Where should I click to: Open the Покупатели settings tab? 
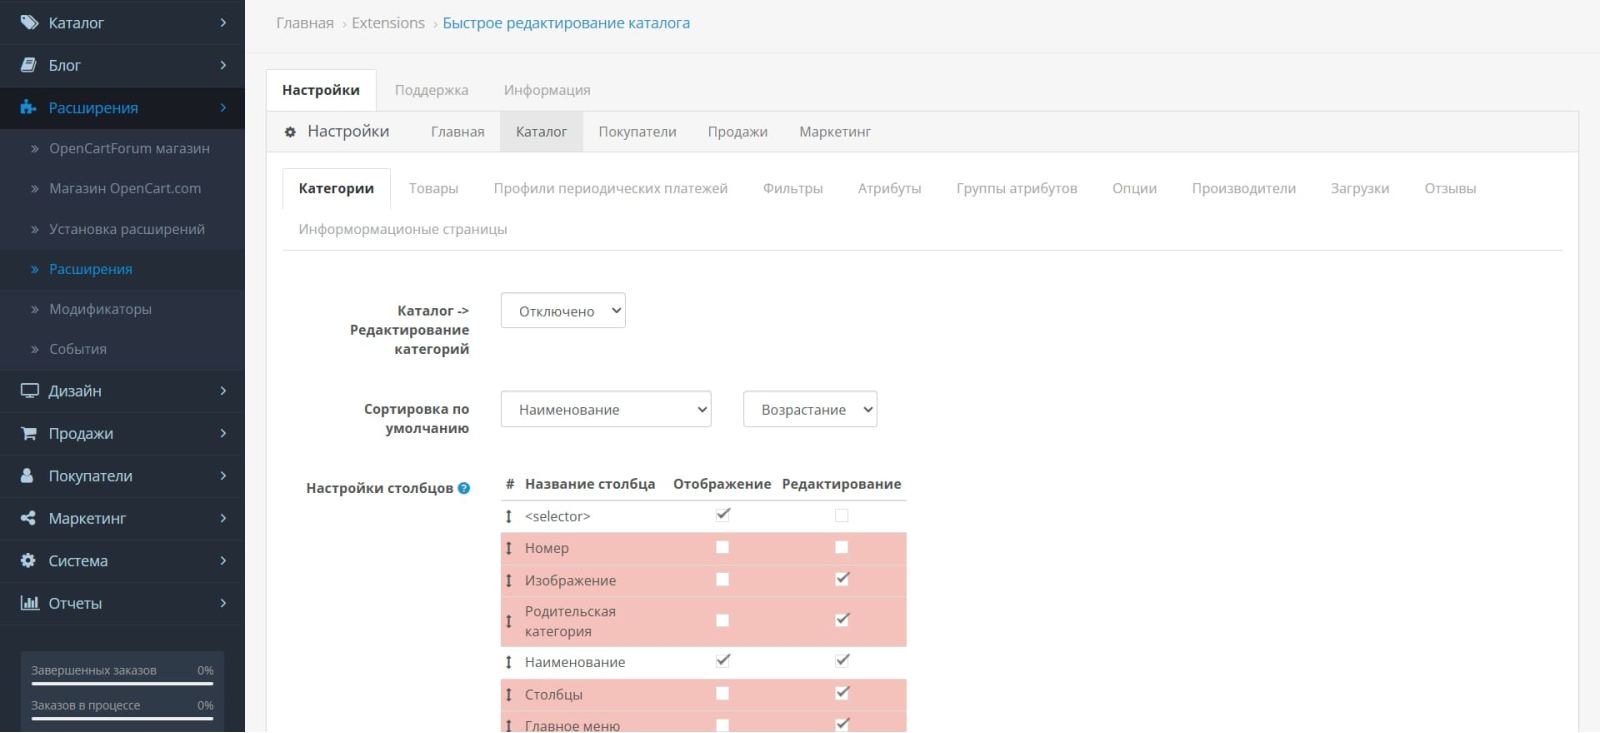[x=637, y=132]
